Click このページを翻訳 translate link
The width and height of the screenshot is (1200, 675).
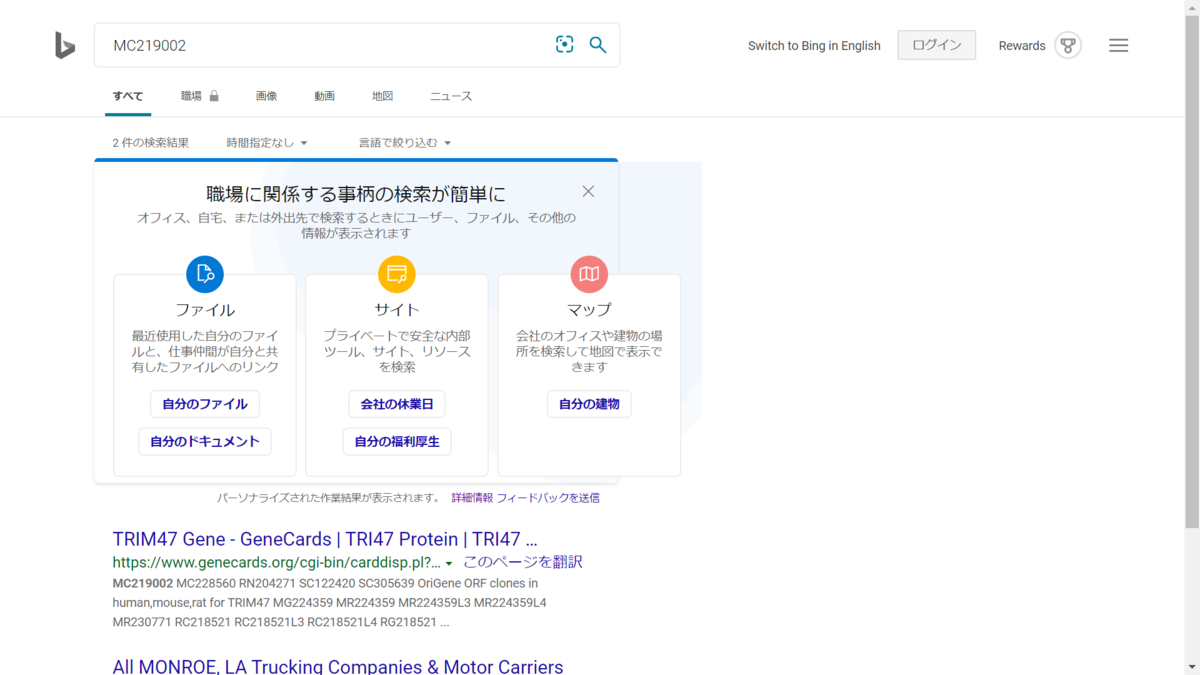(523, 562)
